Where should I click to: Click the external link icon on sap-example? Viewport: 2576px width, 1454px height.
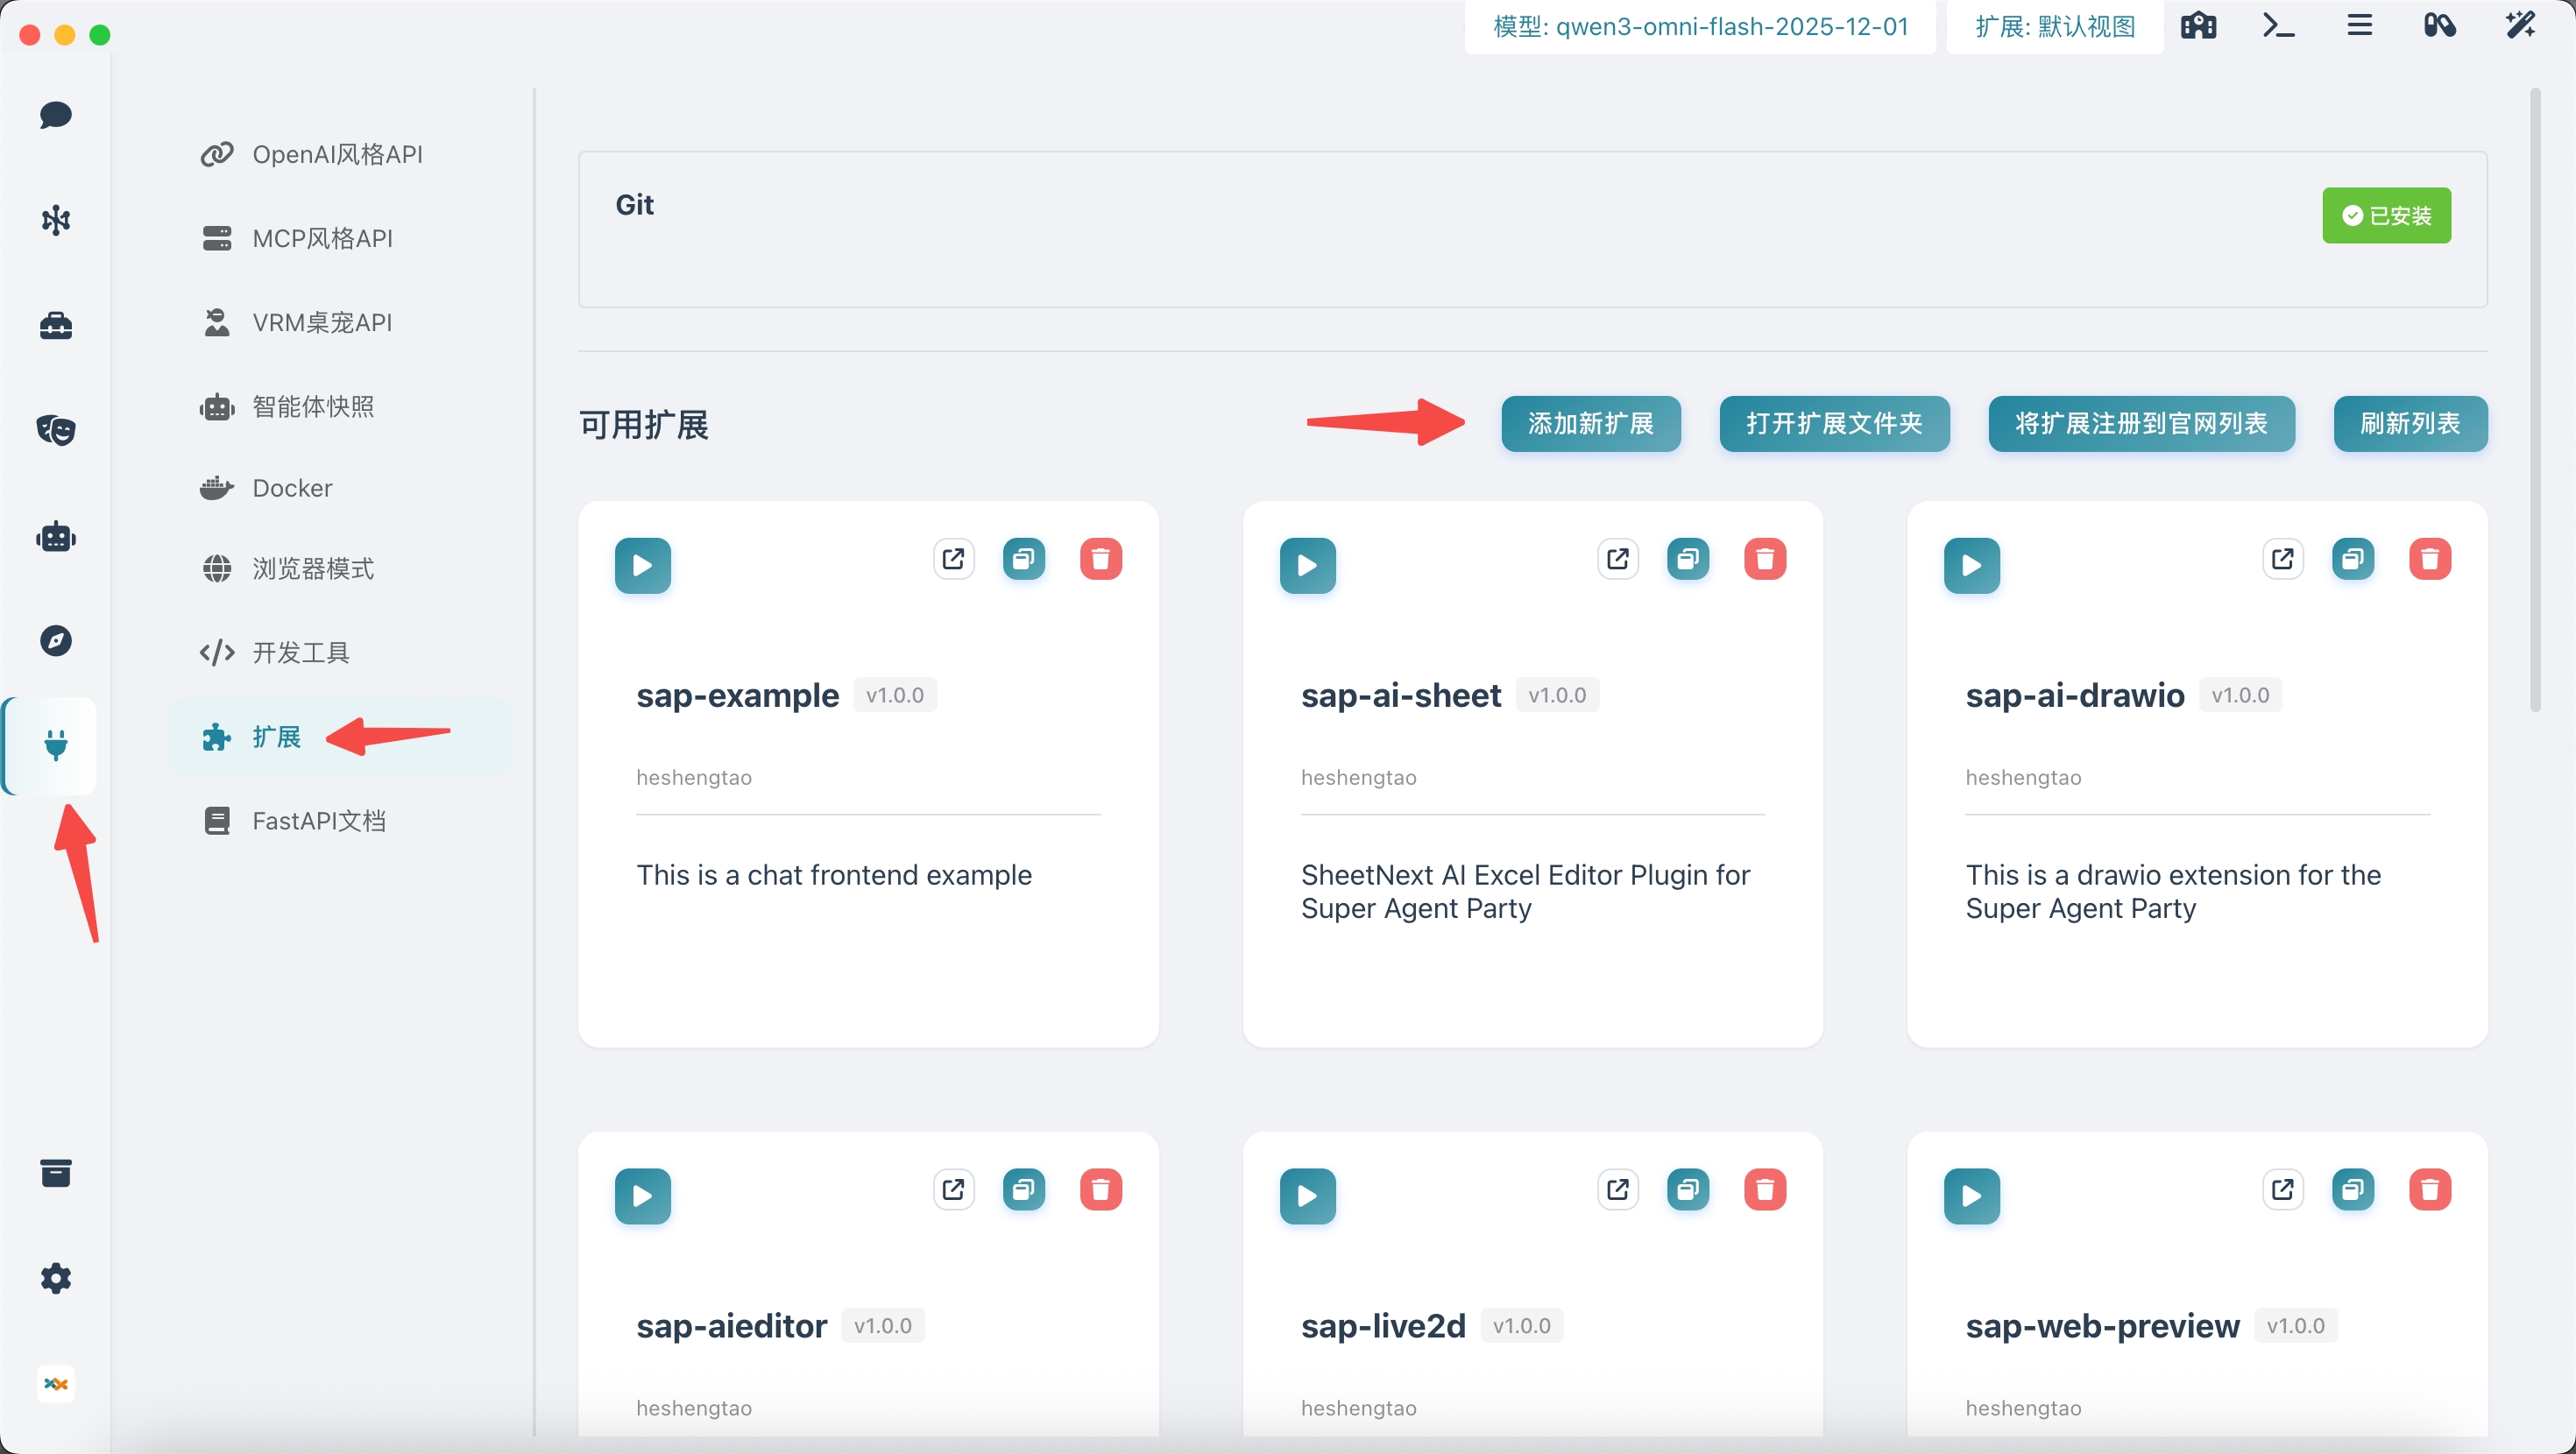coord(954,559)
